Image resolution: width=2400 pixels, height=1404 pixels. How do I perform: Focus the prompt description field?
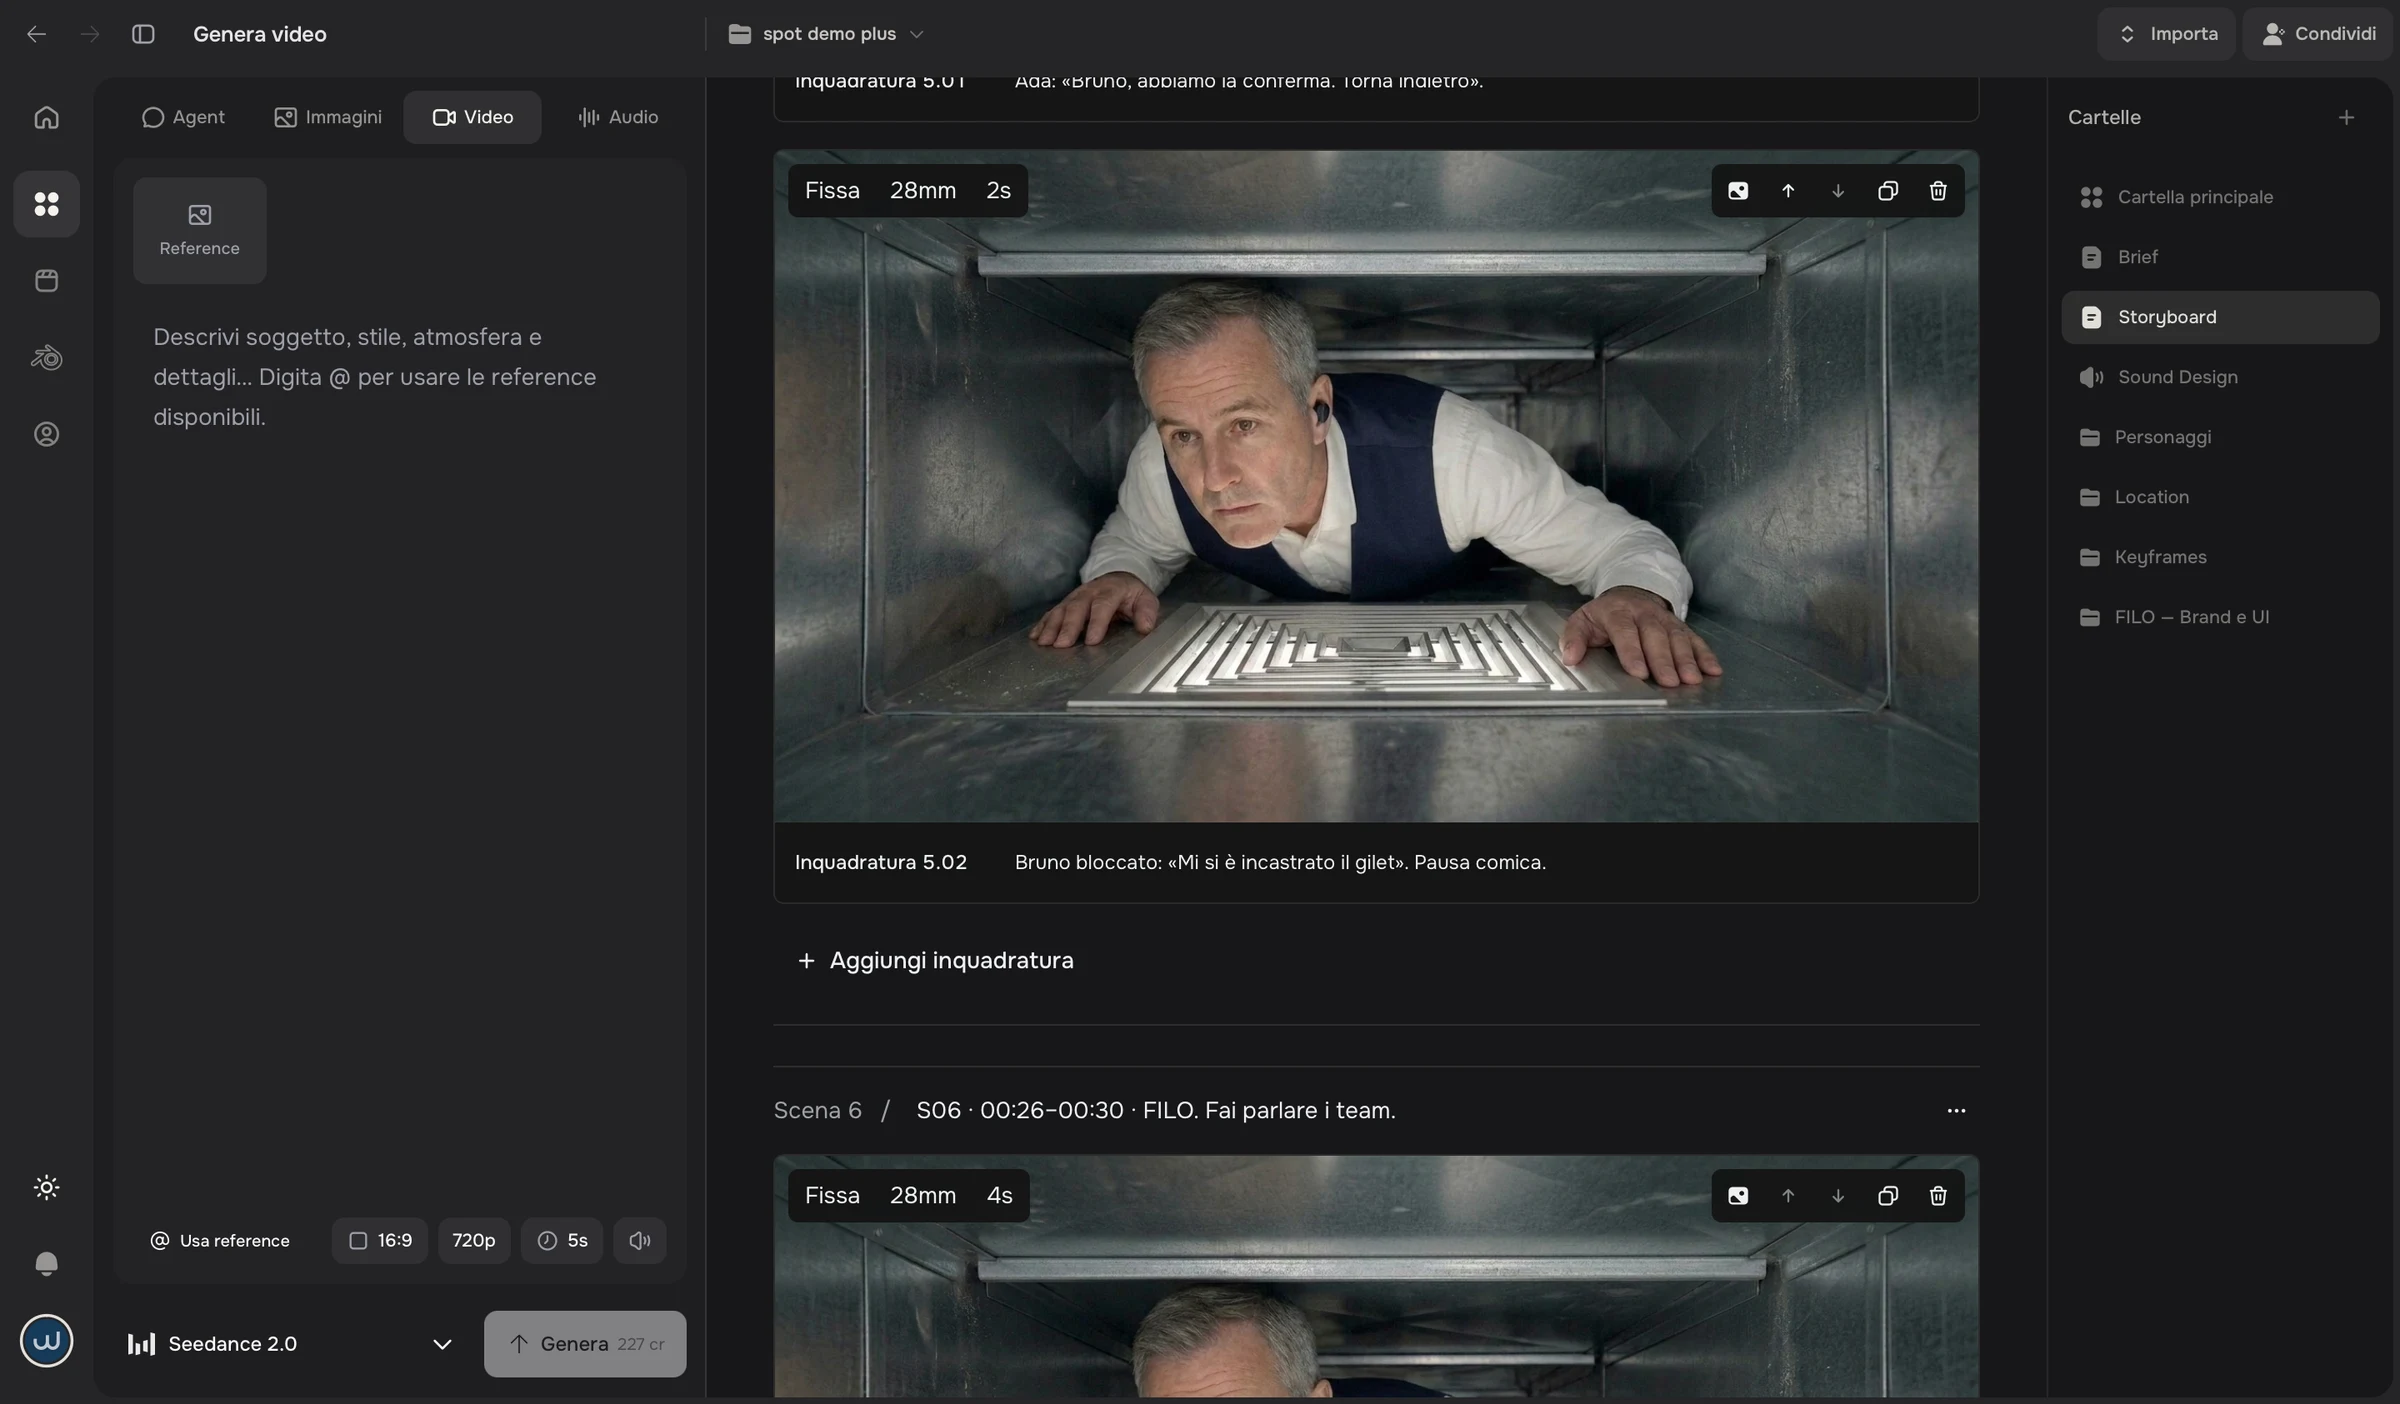400,377
